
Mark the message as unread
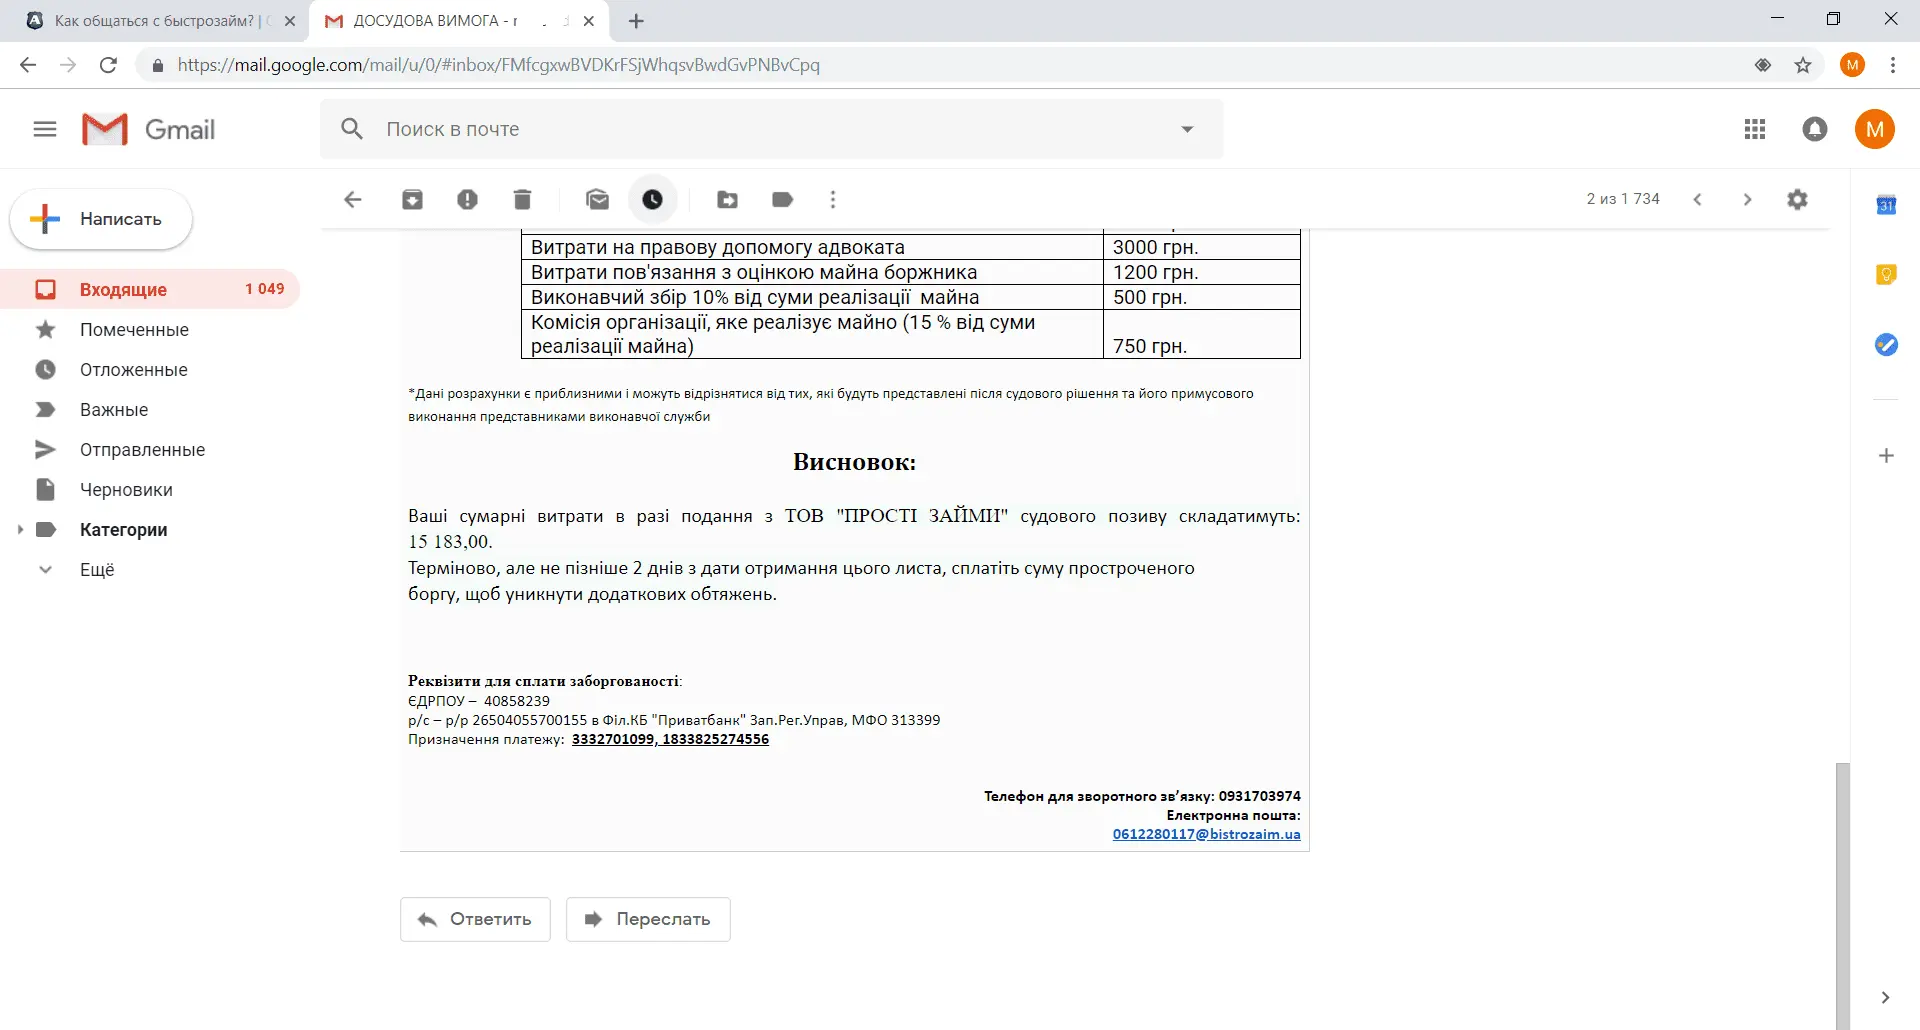597,200
